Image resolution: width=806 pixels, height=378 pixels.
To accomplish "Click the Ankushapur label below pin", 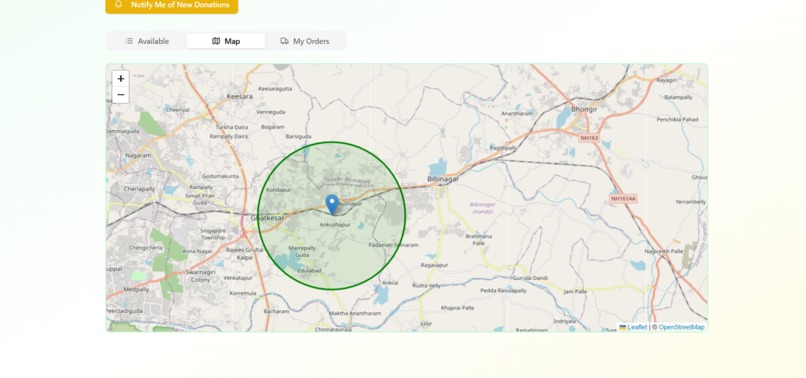I will tap(335, 225).
